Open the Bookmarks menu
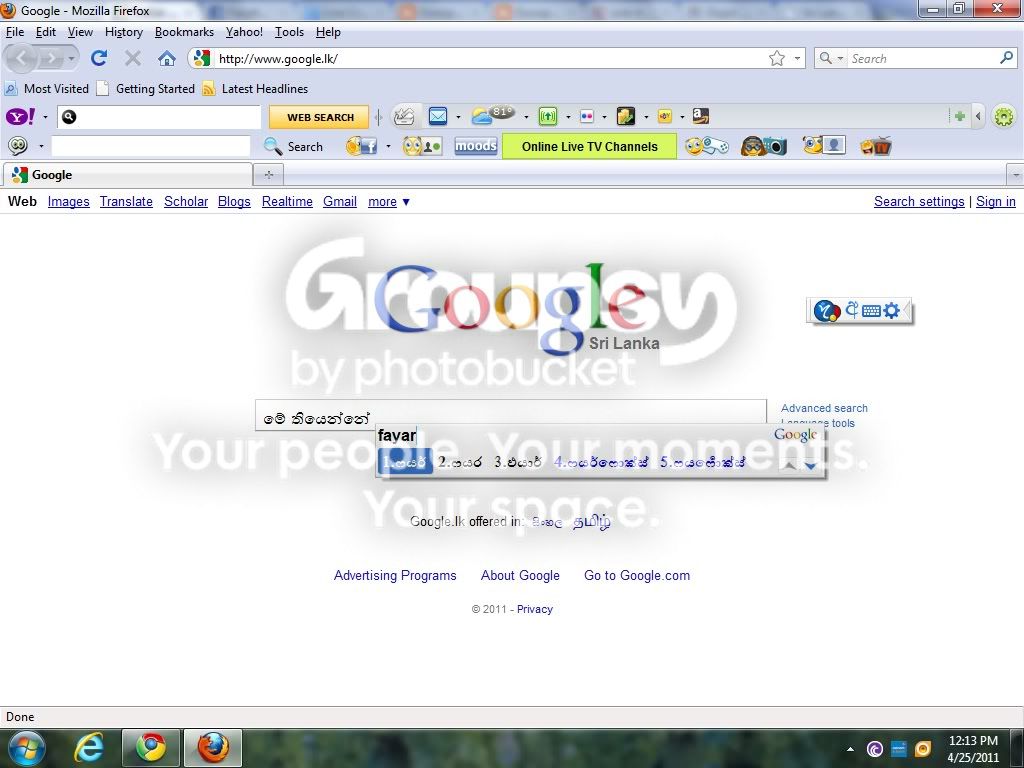This screenshot has width=1024, height=768. point(184,32)
